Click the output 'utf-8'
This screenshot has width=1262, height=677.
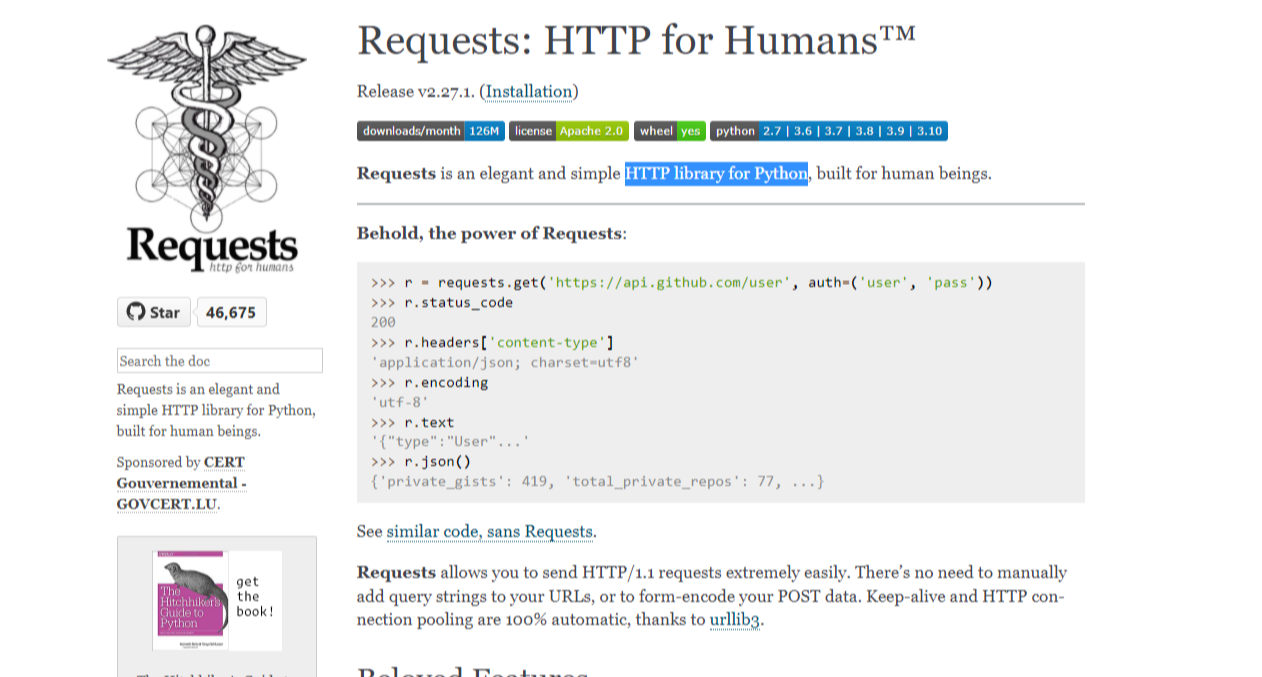click(x=399, y=402)
